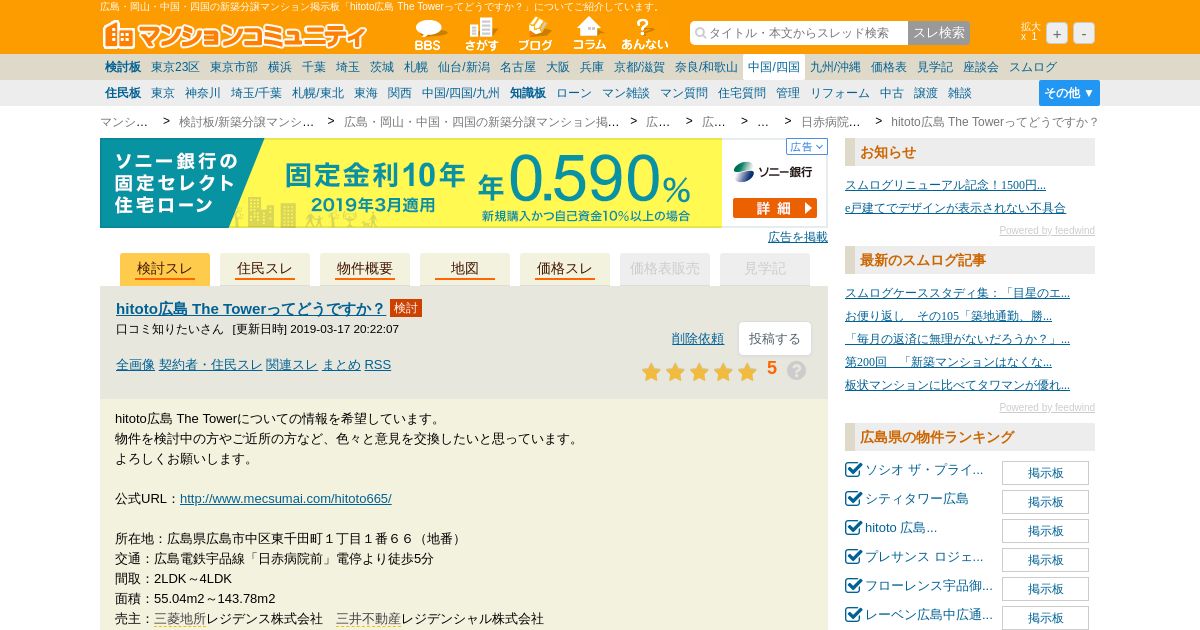The width and height of the screenshot is (1200, 630).
Task: Click the 契約者・住民スレ link
Action: tap(210, 364)
